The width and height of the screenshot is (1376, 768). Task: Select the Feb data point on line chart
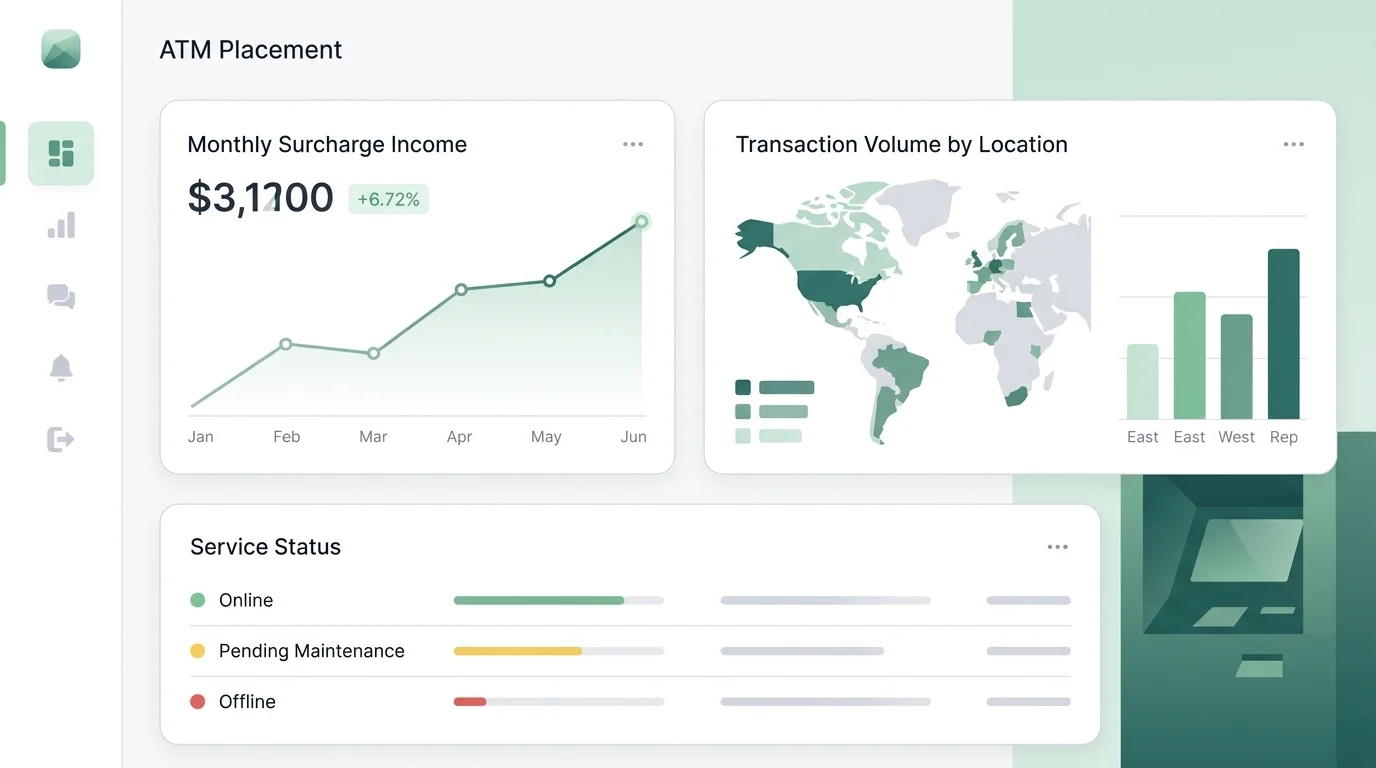pyautogui.click(x=286, y=344)
